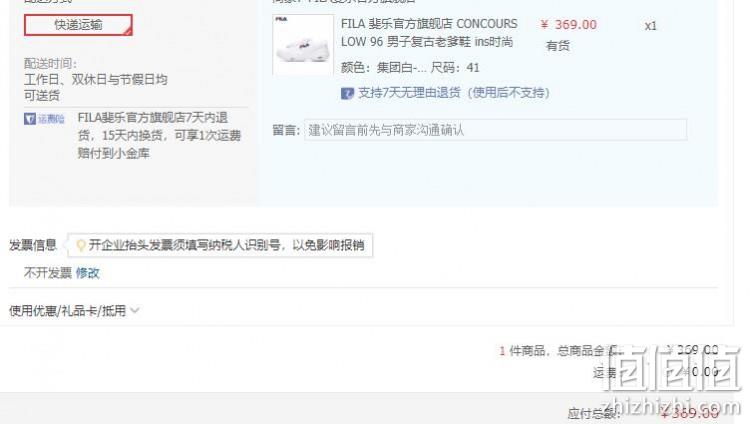Click the 7-day return shield icon
The width and height of the screenshot is (750, 424).
[347, 93]
